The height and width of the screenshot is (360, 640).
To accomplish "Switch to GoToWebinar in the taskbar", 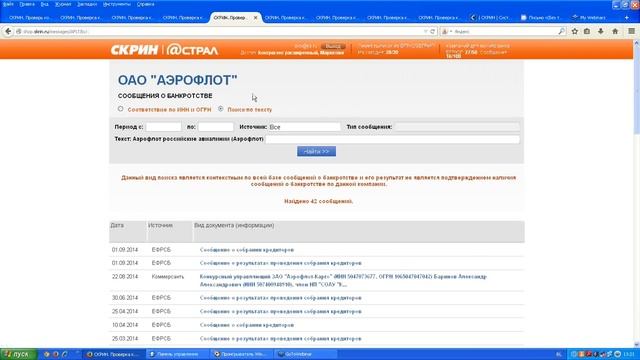I will click(x=305, y=354).
